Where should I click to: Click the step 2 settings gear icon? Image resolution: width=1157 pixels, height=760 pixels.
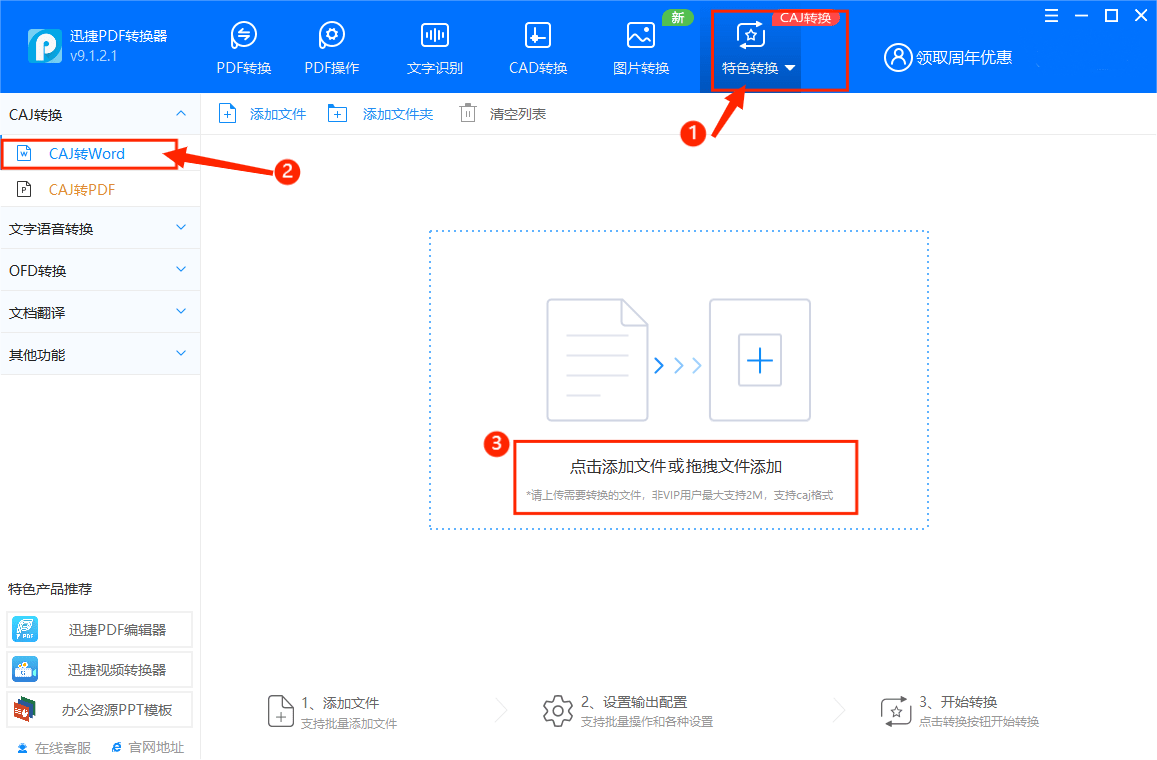coord(558,711)
